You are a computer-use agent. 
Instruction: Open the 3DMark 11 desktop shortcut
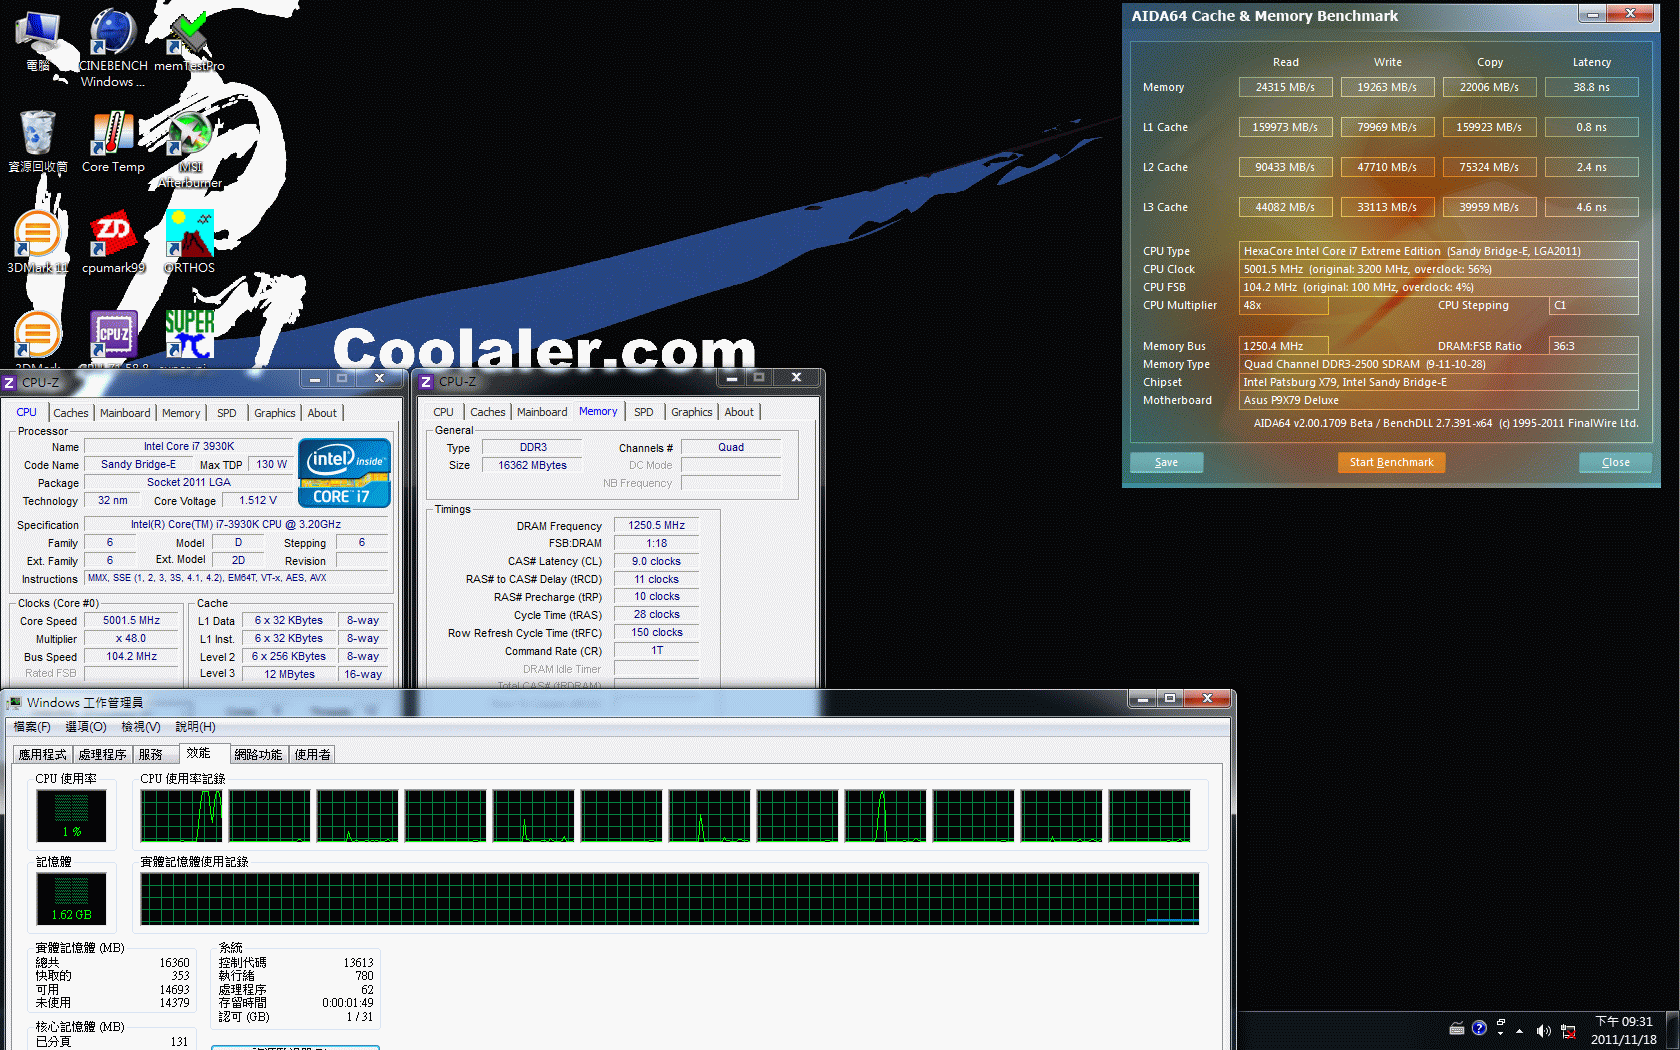(38, 242)
